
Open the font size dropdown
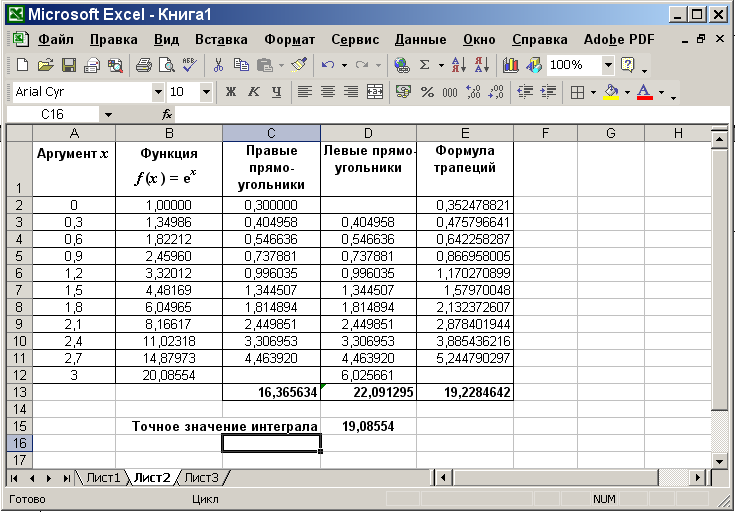206,92
